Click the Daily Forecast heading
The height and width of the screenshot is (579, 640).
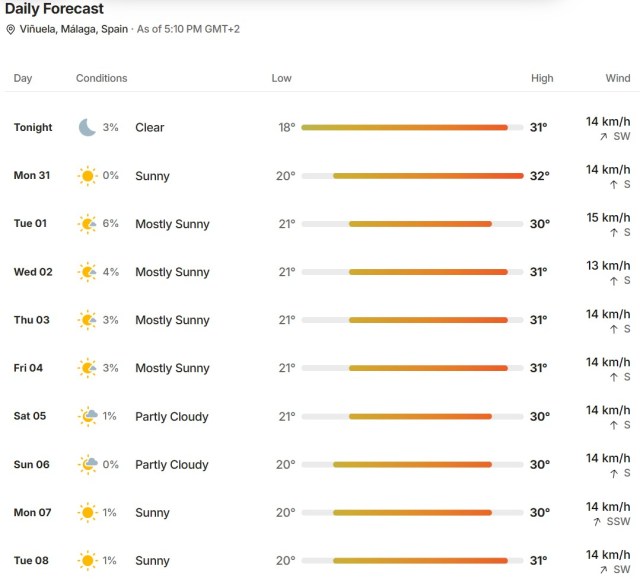tap(54, 9)
